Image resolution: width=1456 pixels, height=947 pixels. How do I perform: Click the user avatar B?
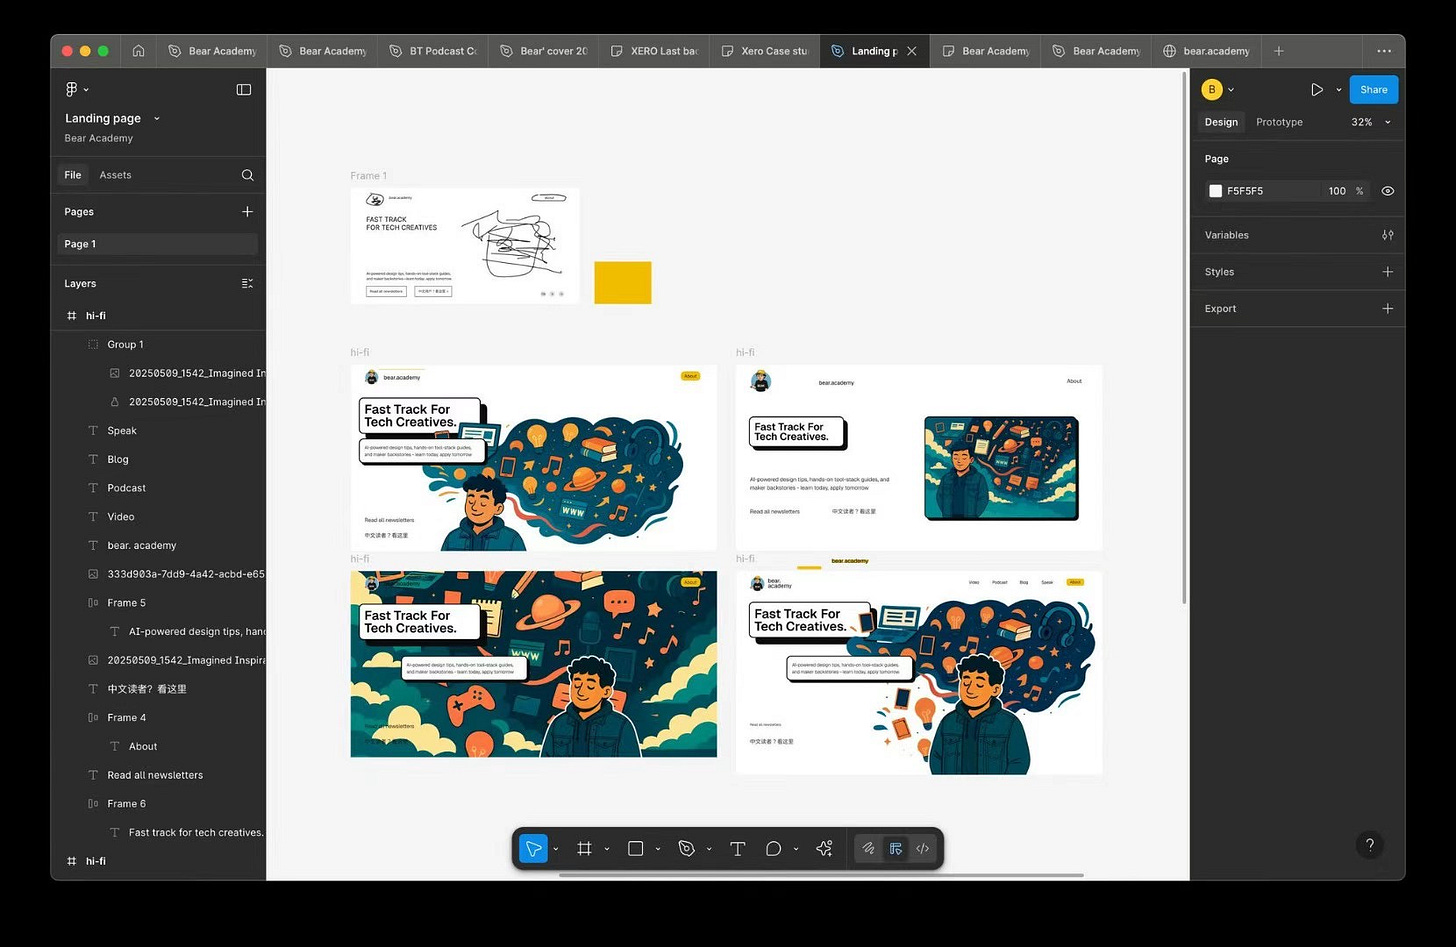pos(1212,89)
